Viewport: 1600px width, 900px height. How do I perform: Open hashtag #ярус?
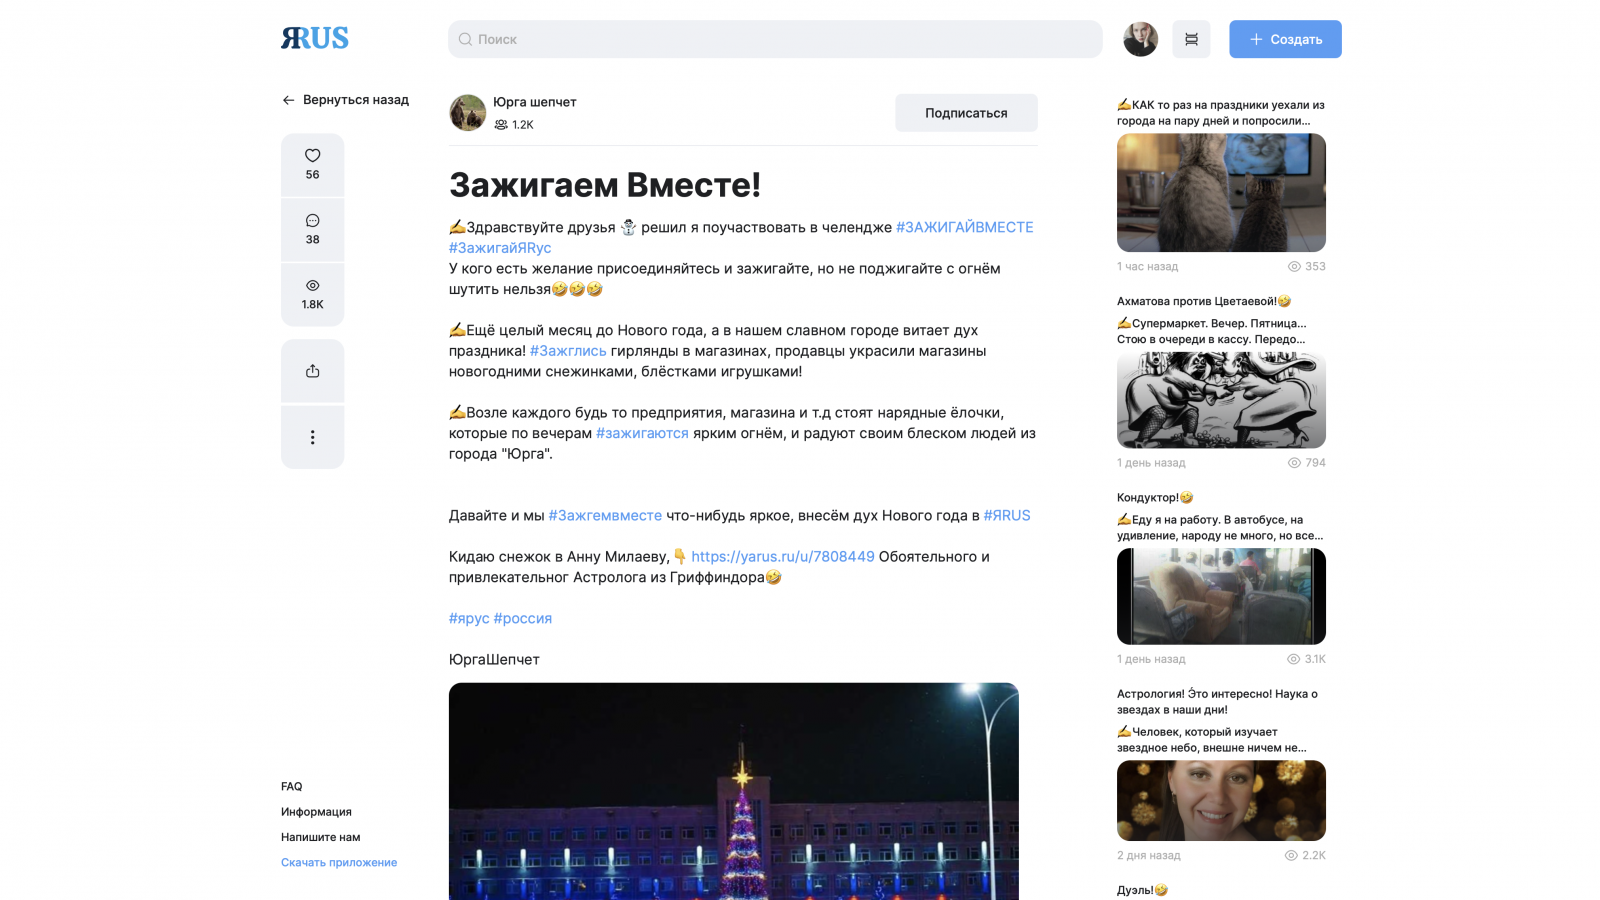[x=469, y=618]
